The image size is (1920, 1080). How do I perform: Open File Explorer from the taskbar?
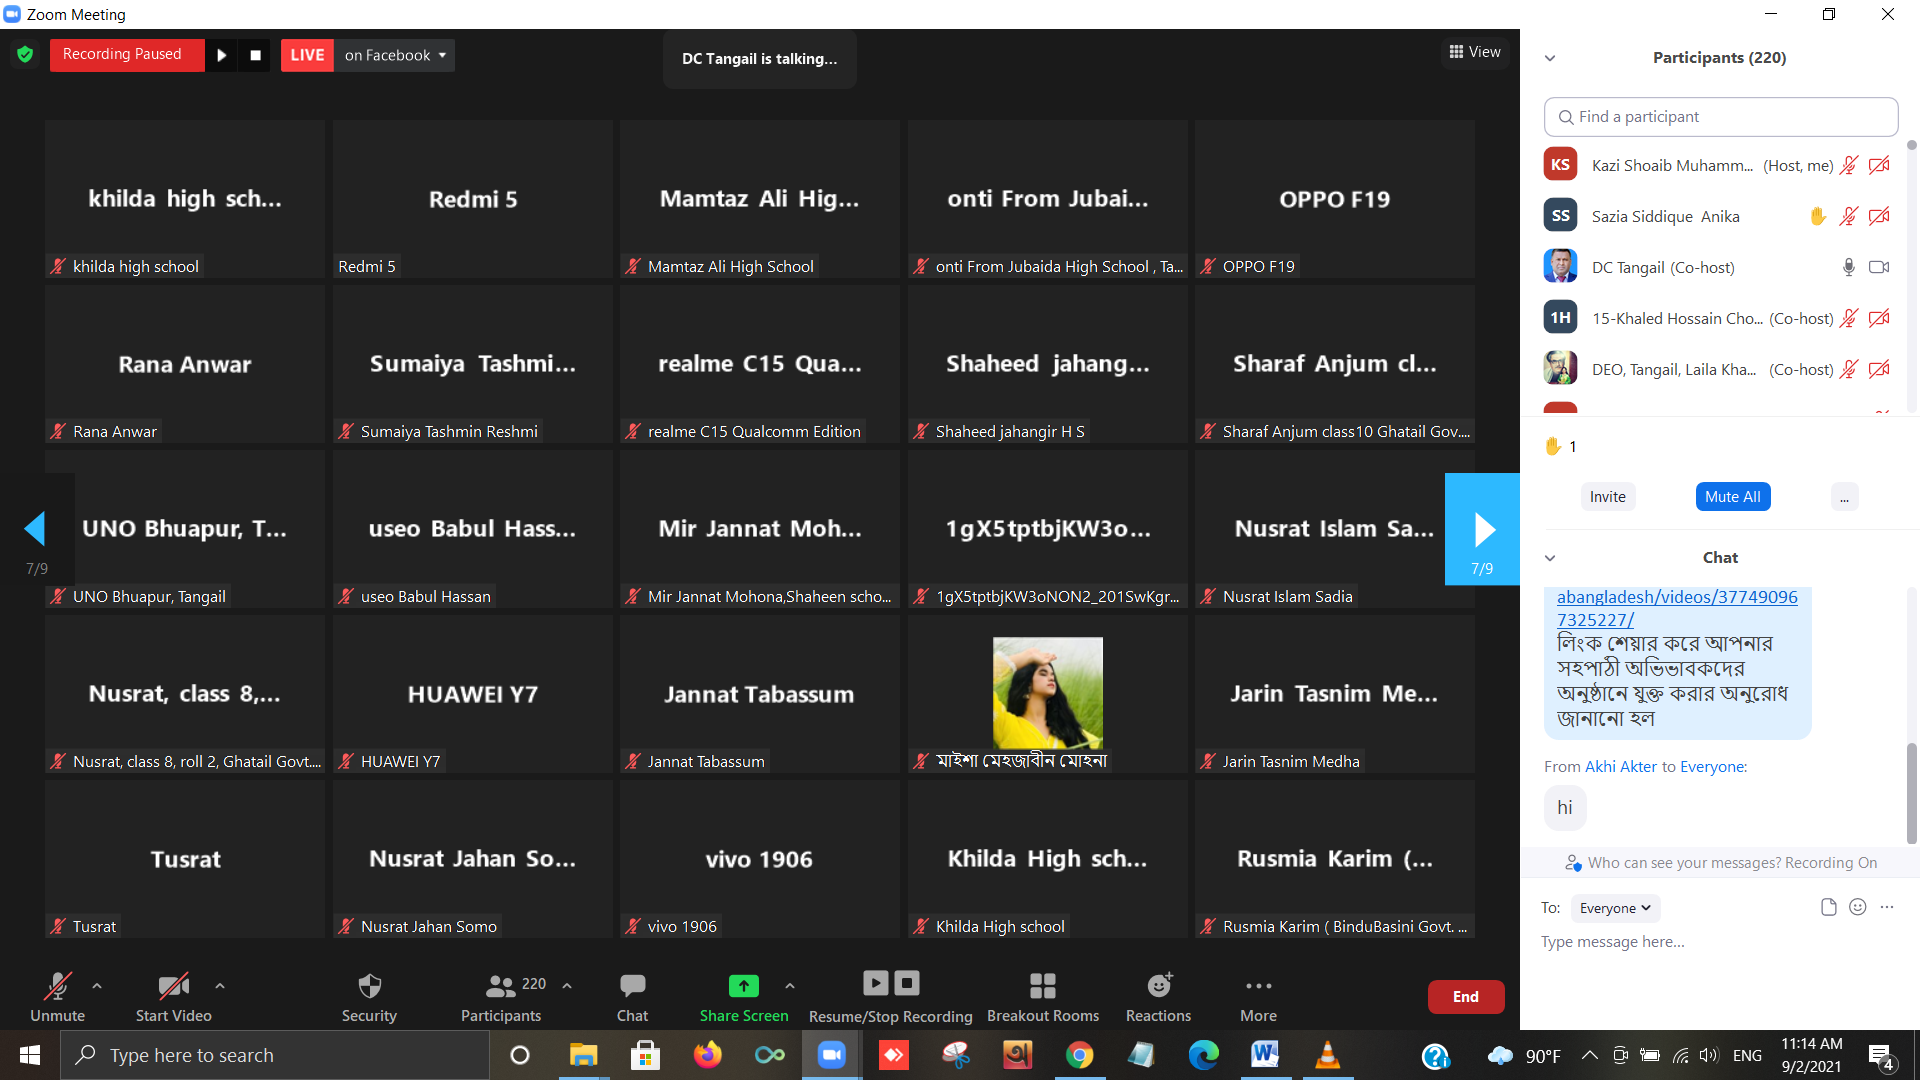click(x=583, y=1055)
